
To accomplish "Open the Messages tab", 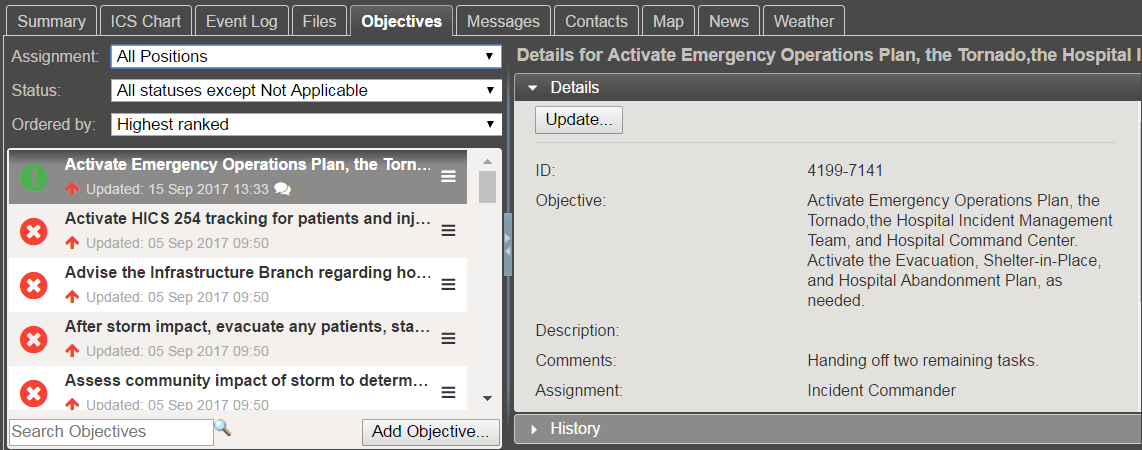I will (503, 21).
